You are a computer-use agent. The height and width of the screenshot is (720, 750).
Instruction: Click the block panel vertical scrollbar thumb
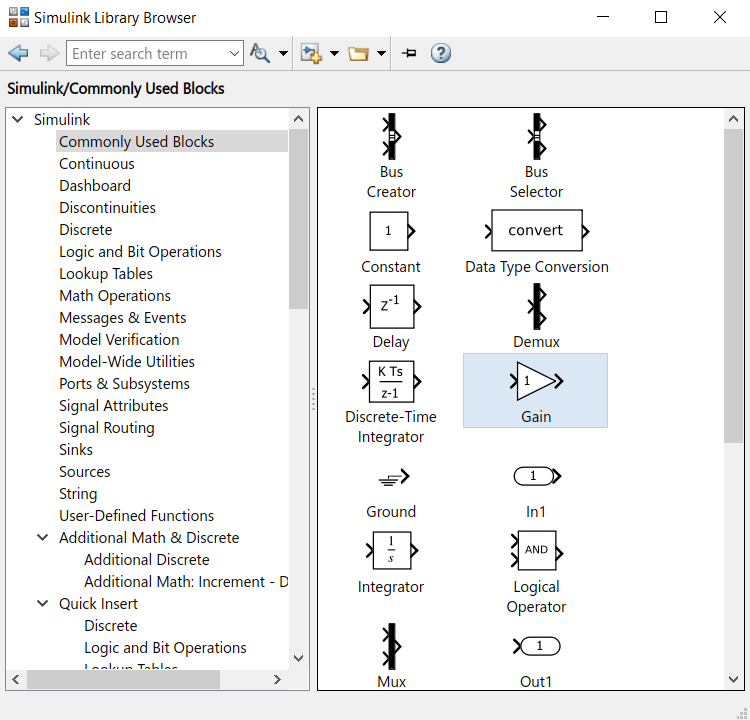733,286
